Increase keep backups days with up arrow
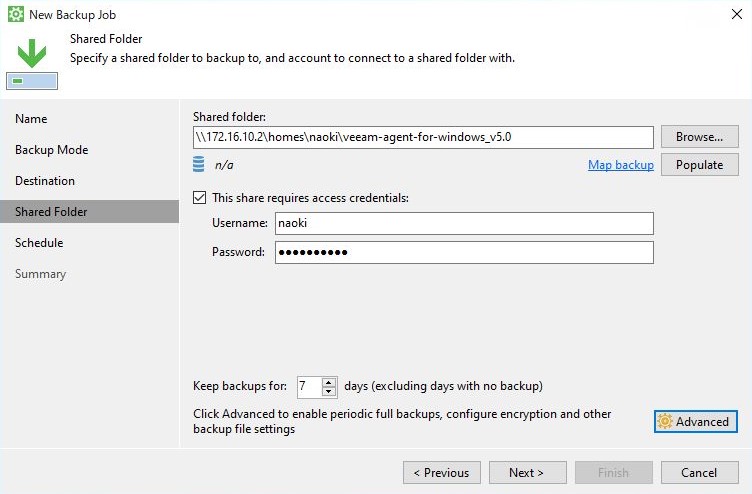The width and height of the screenshot is (752, 494). coord(329,382)
